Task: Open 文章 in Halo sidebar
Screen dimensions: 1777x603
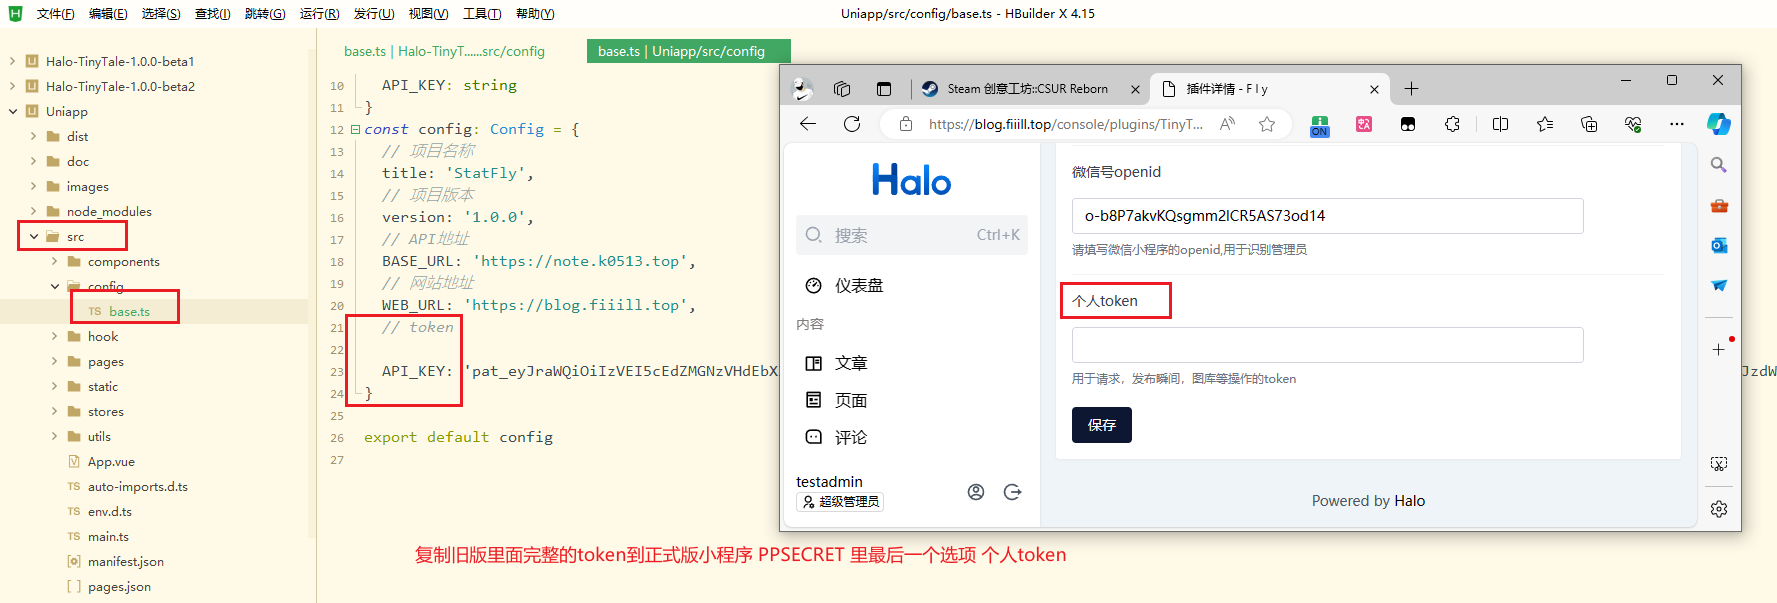Action: pos(851,363)
